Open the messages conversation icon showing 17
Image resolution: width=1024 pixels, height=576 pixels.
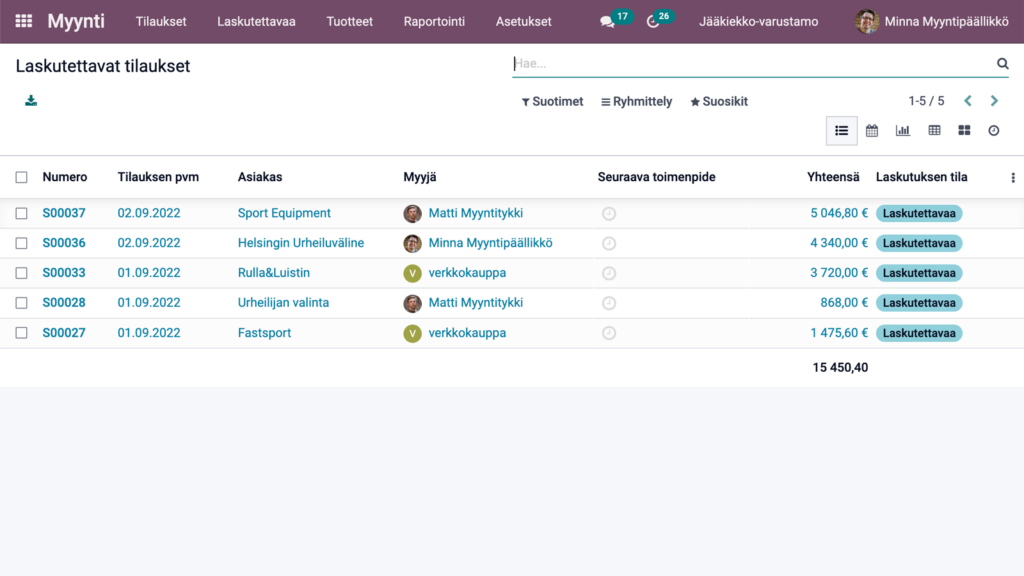[605, 20]
